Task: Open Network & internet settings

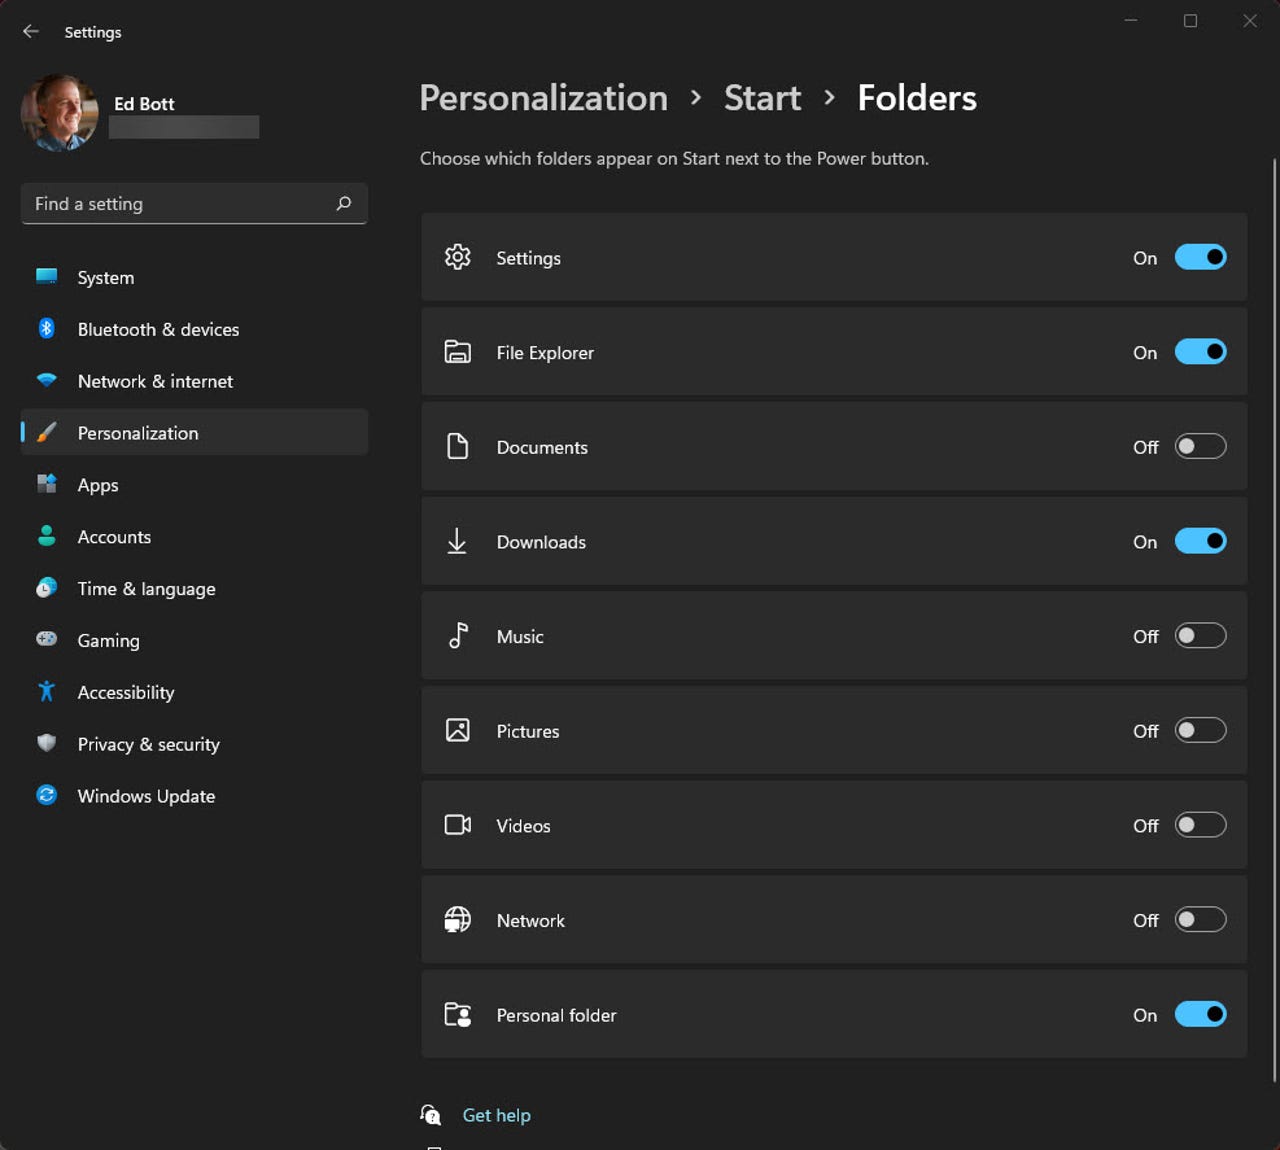Action: tap(194, 381)
